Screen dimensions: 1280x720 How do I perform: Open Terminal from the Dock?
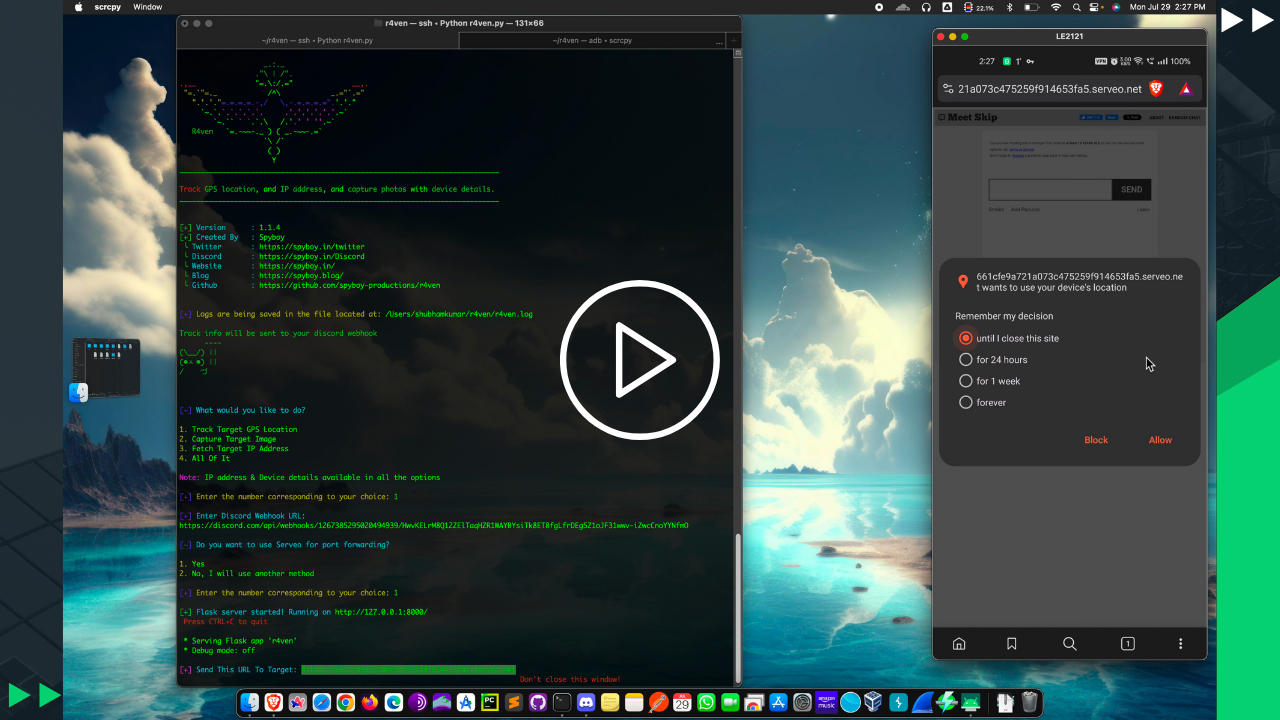click(x=562, y=703)
